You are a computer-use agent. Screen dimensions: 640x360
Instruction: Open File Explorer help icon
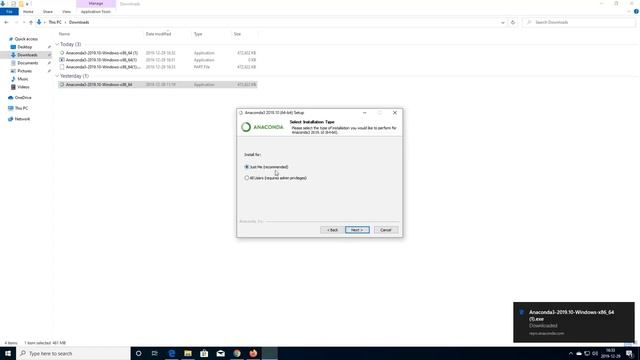[636, 12]
